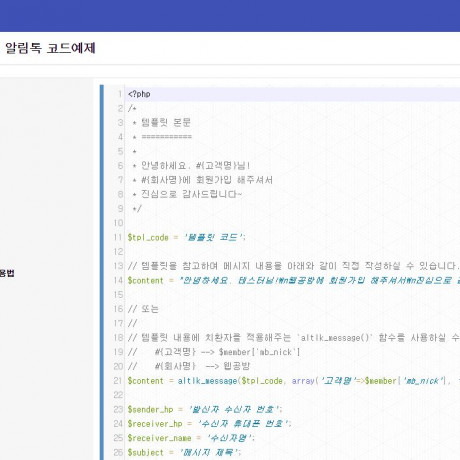The height and width of the screenshot is (460, 460).
Task: Click the 템플릿 본문 comment line
Action: click(161, 123)
